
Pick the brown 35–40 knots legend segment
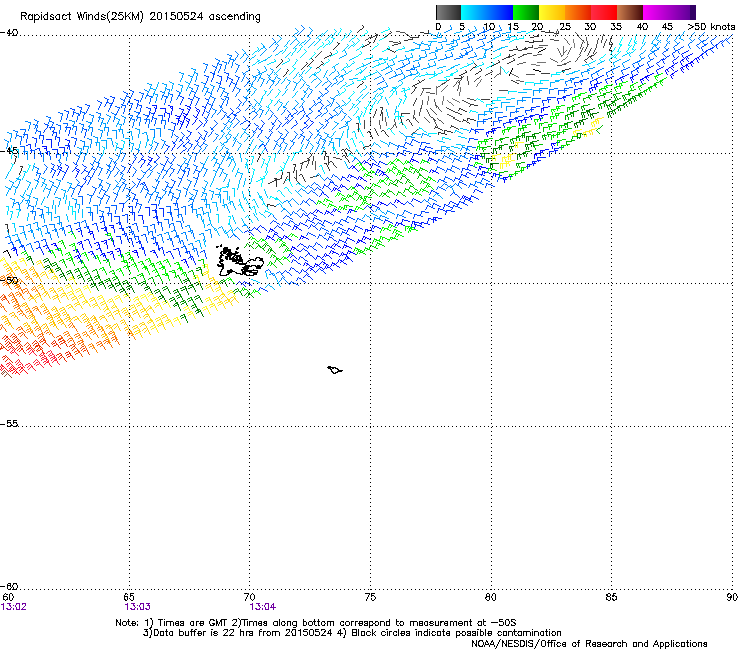tap(630, 12)
